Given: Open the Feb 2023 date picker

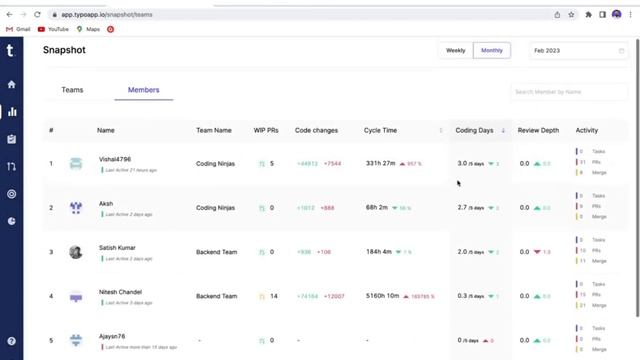Looking at the screenshot, I should coord(578,51).
